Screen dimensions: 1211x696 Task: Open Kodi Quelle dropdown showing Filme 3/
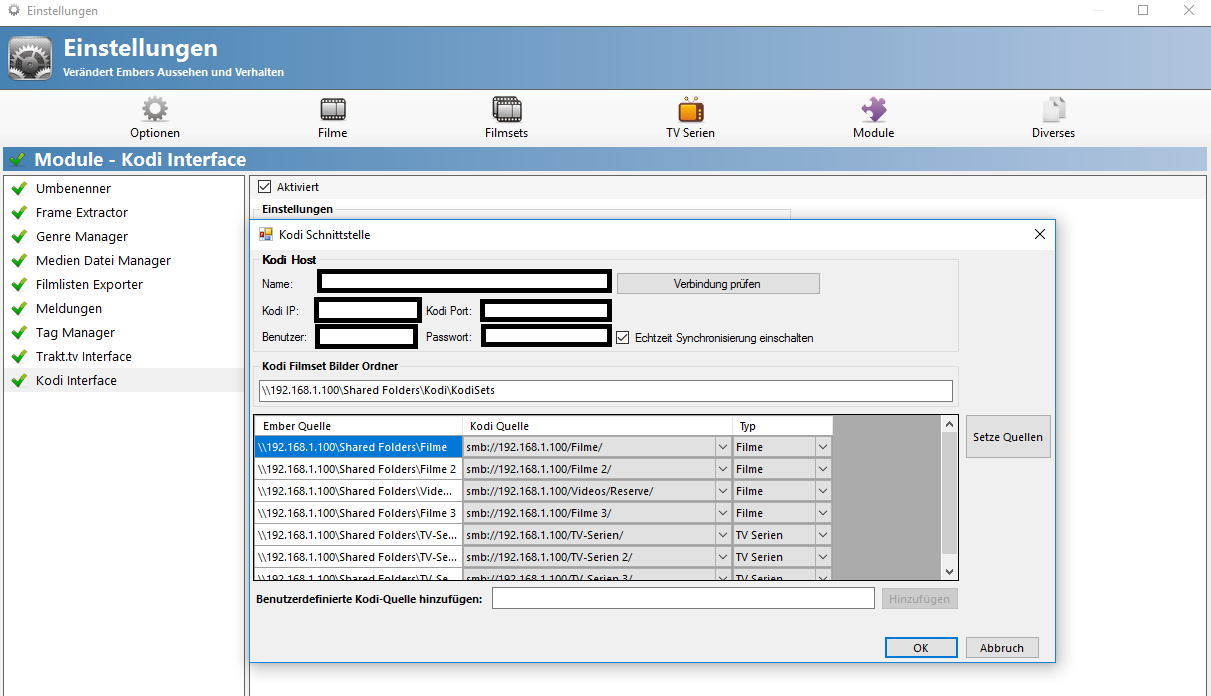723,513
